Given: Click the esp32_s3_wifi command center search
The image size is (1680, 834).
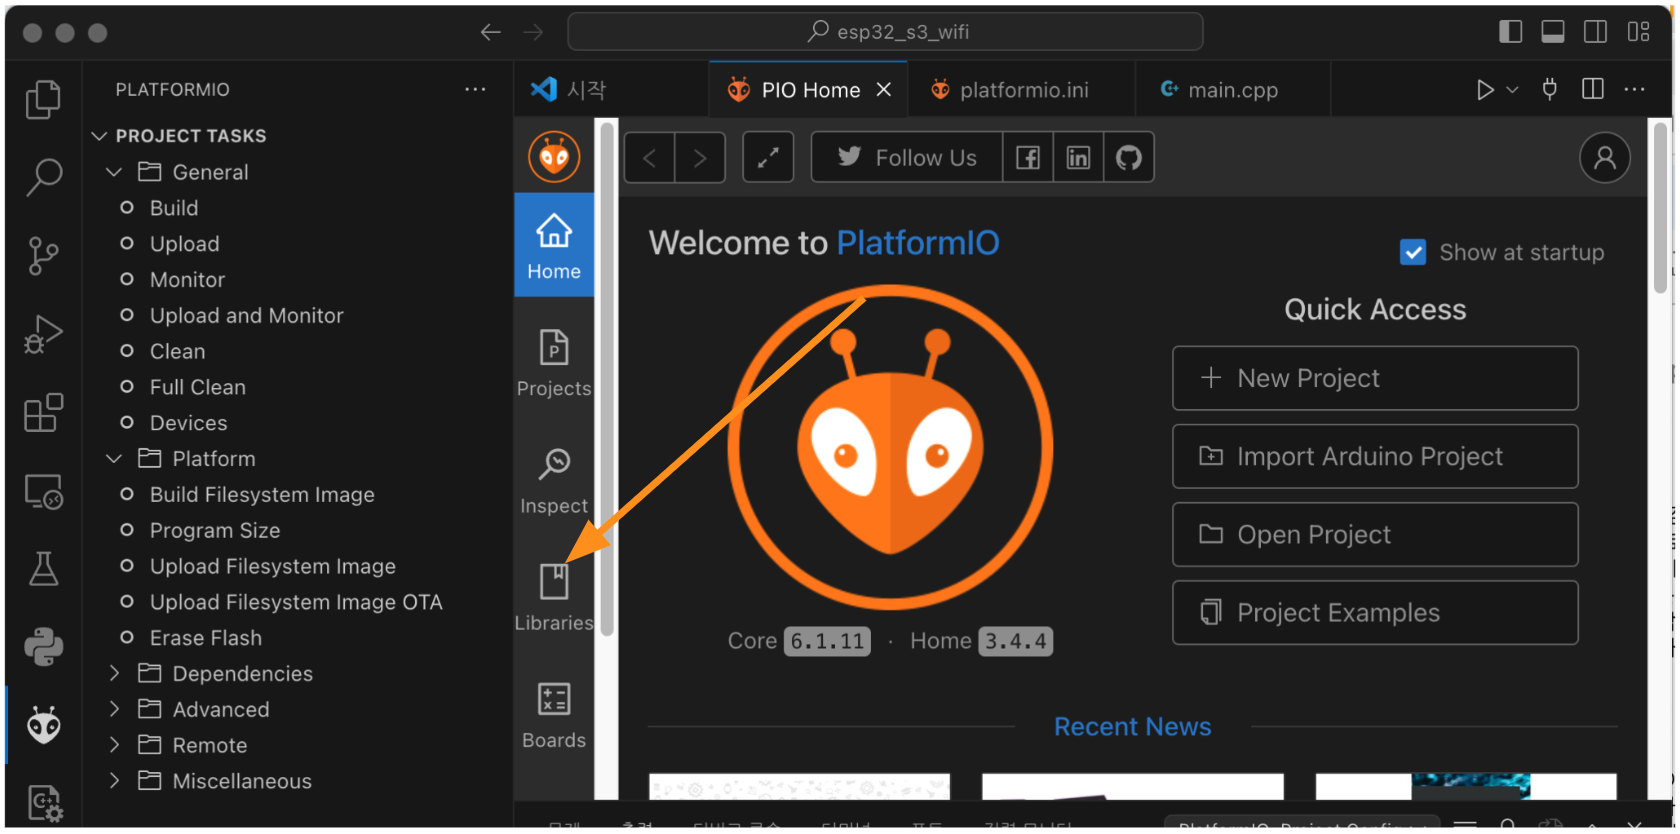Looking at the screenshot, I should coord(885,32).
